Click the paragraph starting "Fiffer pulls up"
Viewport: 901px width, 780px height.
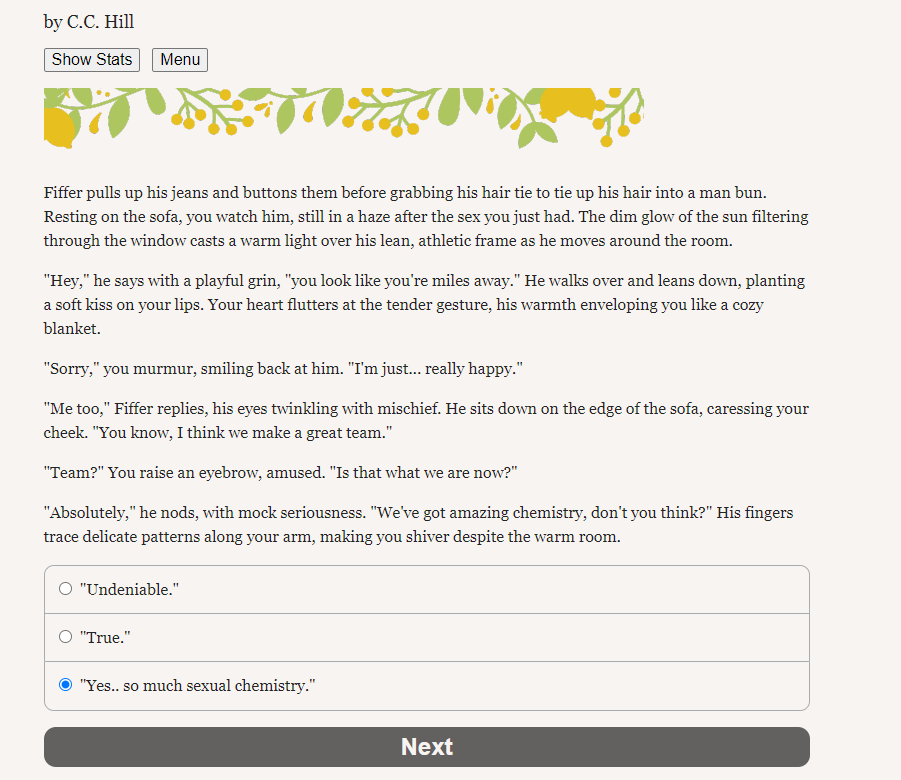[x=426, y=216]
